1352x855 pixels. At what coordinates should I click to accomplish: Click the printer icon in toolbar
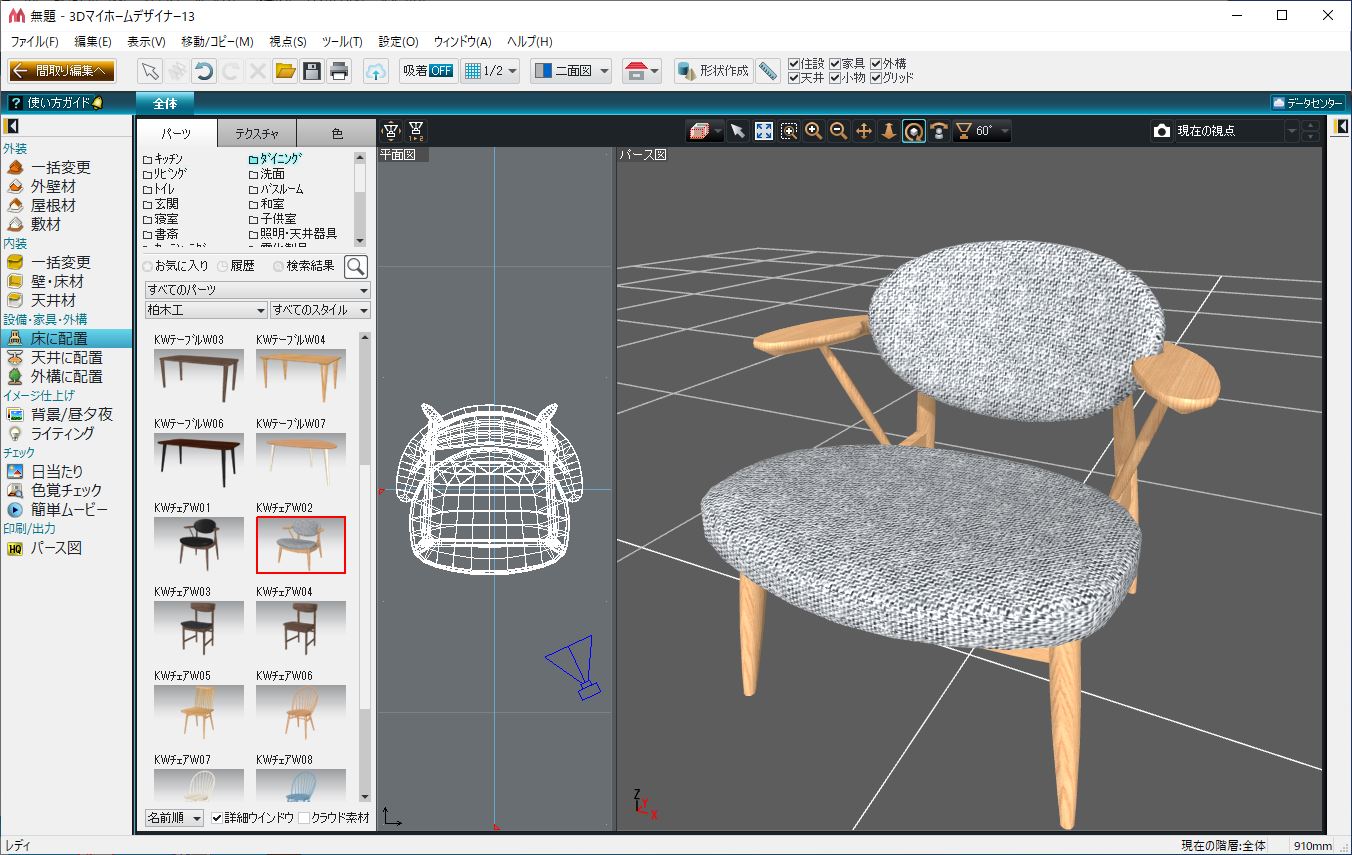tap(339, 71)
